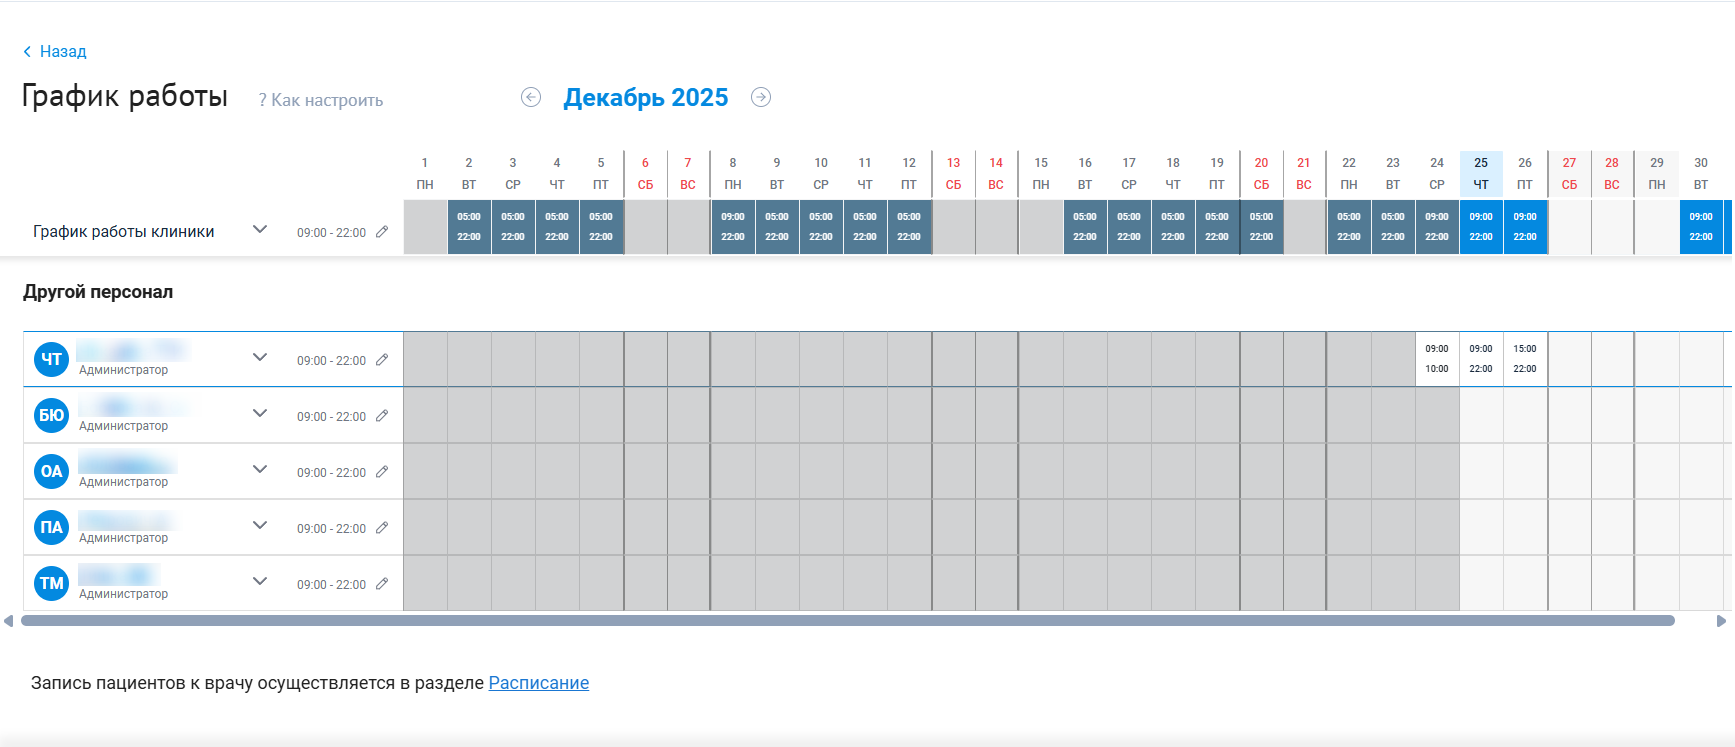
Task: Click pencil icon for ТМ administrator
Action: pyautogui.click(x=382, y=584)
